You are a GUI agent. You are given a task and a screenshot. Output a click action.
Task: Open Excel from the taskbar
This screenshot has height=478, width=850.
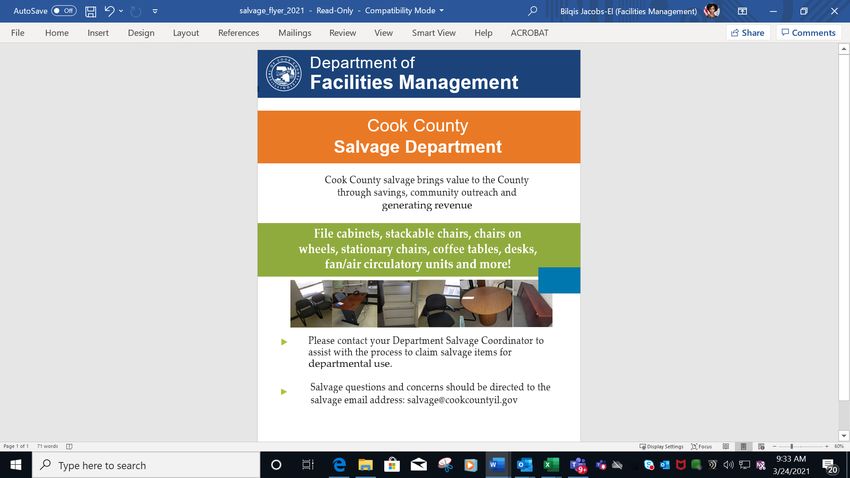pyautogui.click(x=551, y=465)
